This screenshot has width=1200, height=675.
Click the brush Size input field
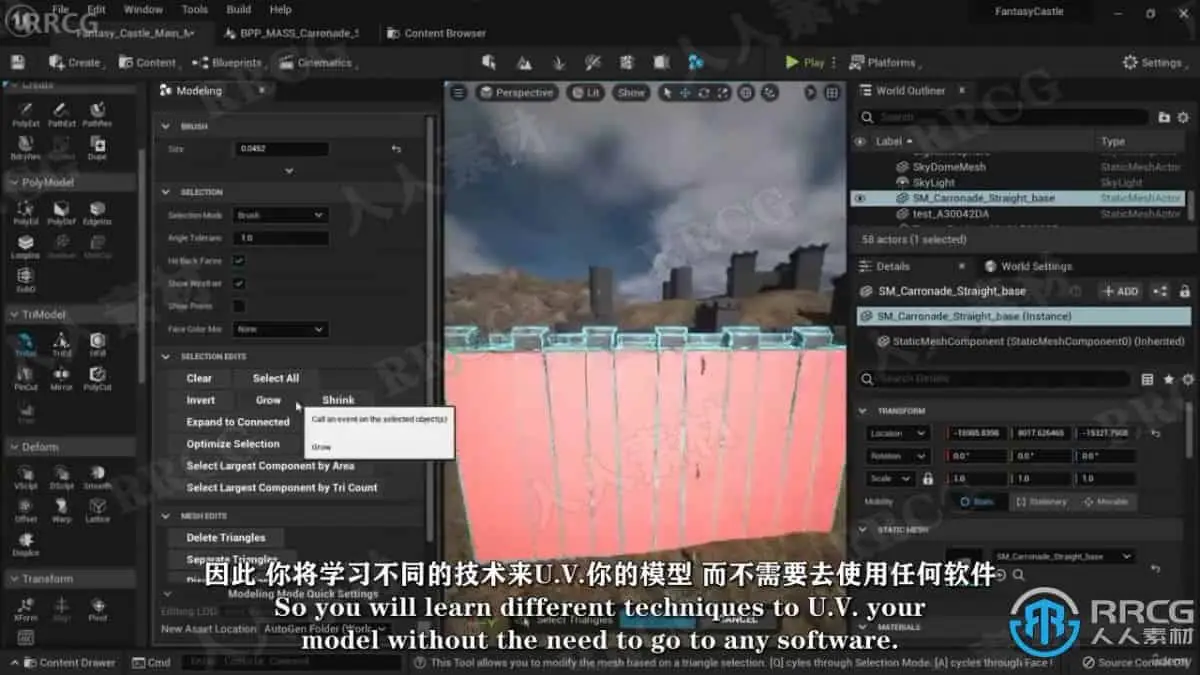click(281, 149)
